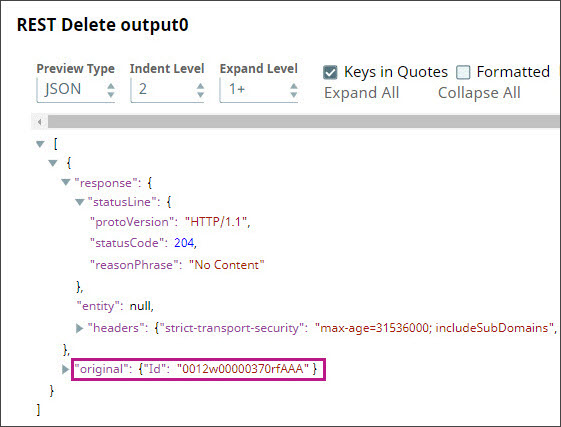This screenshot has height=427, width=561.
Task: Click the "No Content" value
Action: pos(226,265)
